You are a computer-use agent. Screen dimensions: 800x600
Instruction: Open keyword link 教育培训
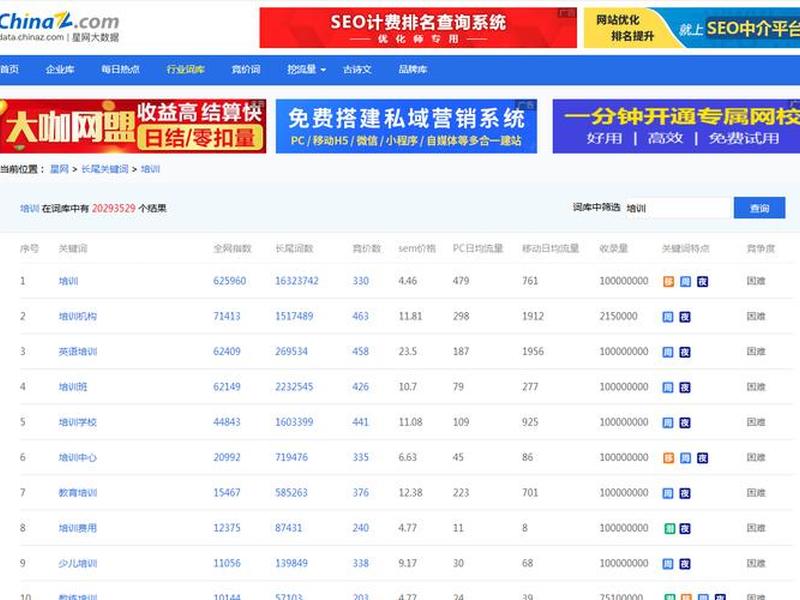coord(78,493)
